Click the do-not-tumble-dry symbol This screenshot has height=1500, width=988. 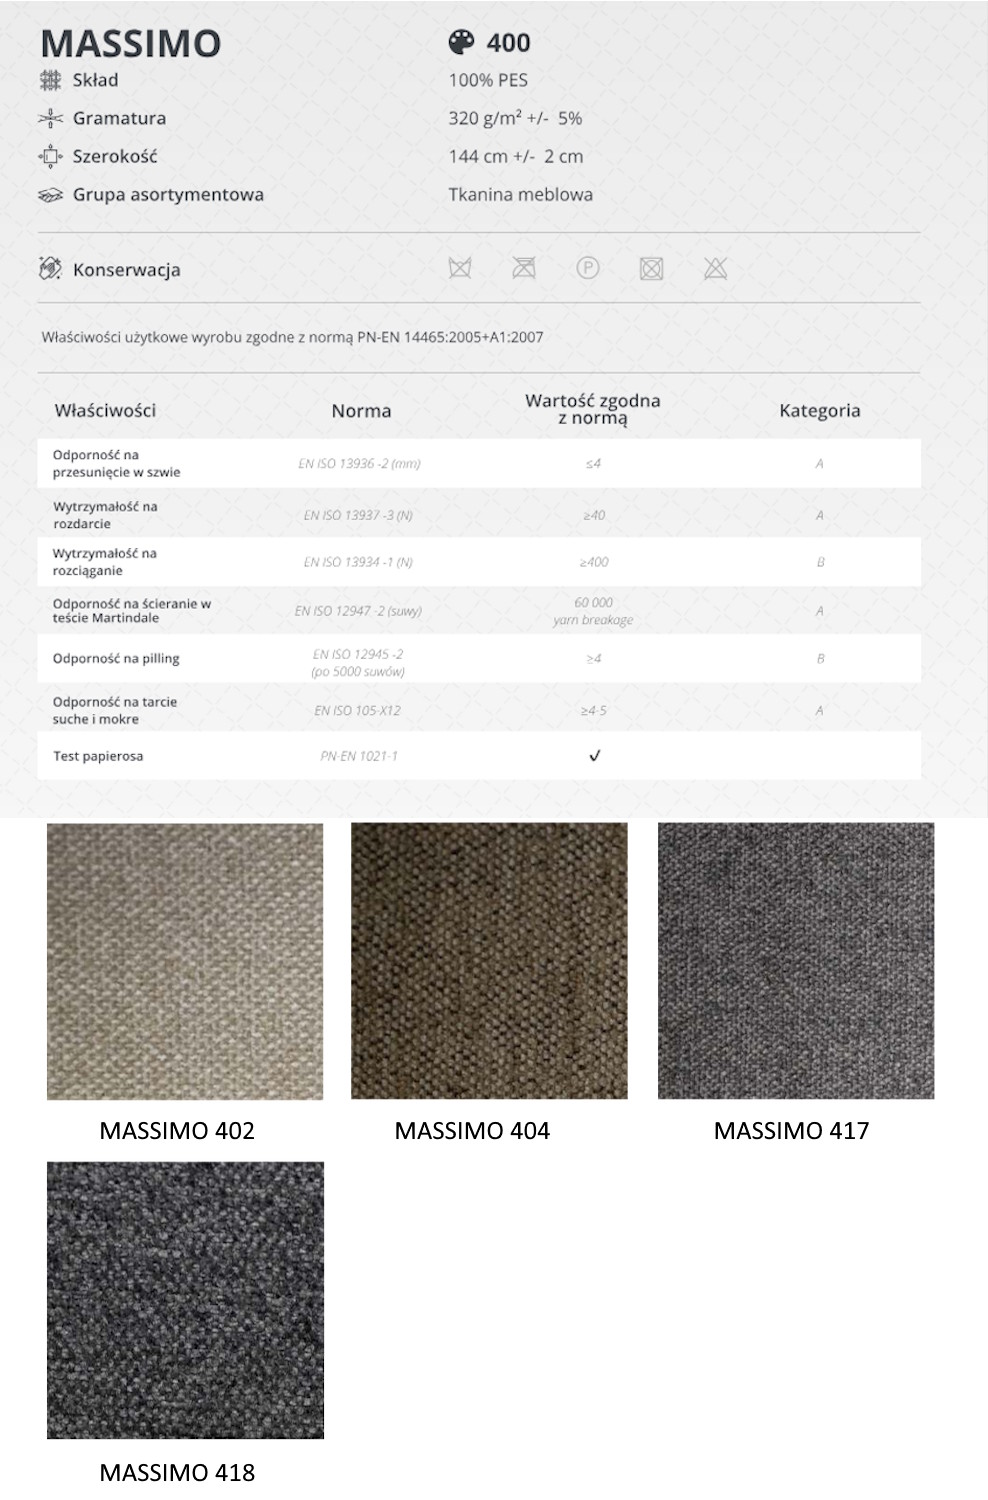pyautogui.click(x=651, y=268)
